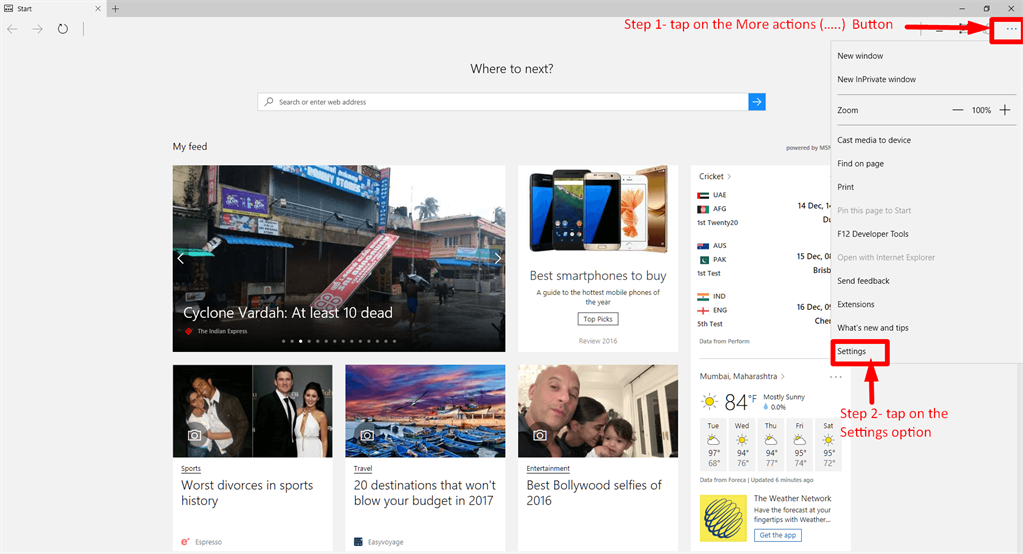Decrease zoom with minus button
This screenshot has height=554, width=1023.
[x=957, y=110]
